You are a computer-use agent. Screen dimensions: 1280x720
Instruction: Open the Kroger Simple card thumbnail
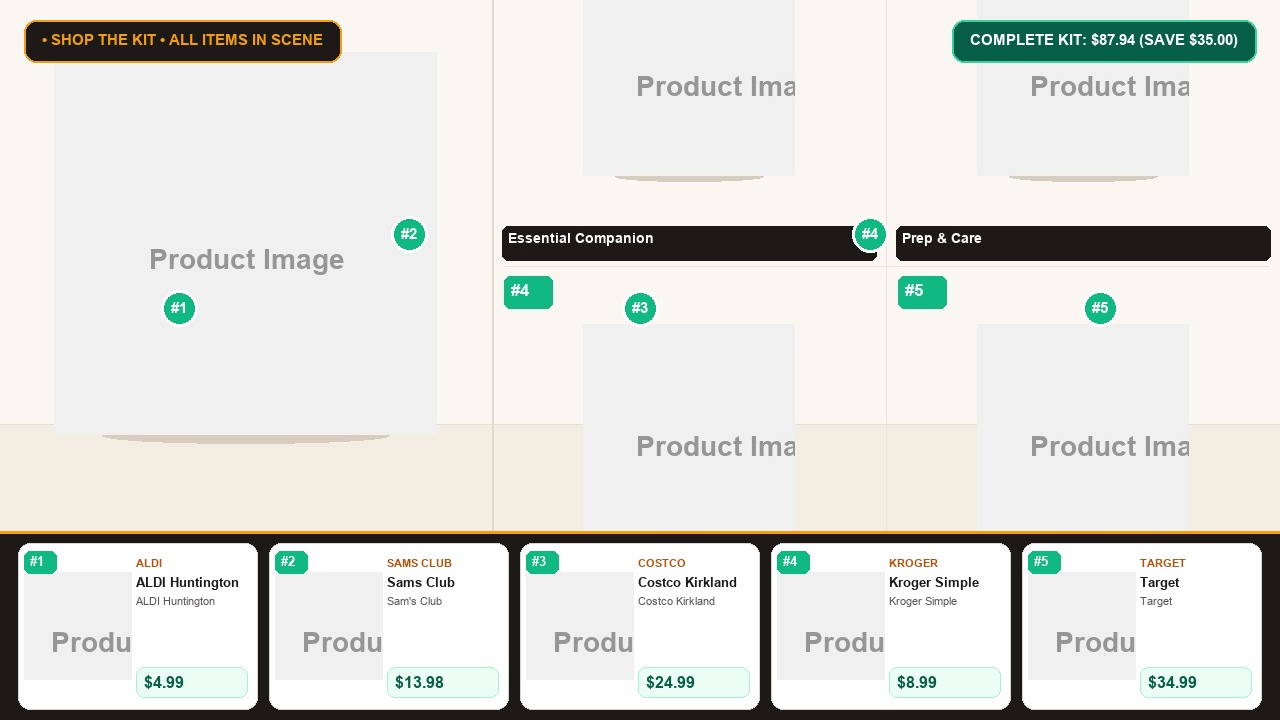pos(831,626)
